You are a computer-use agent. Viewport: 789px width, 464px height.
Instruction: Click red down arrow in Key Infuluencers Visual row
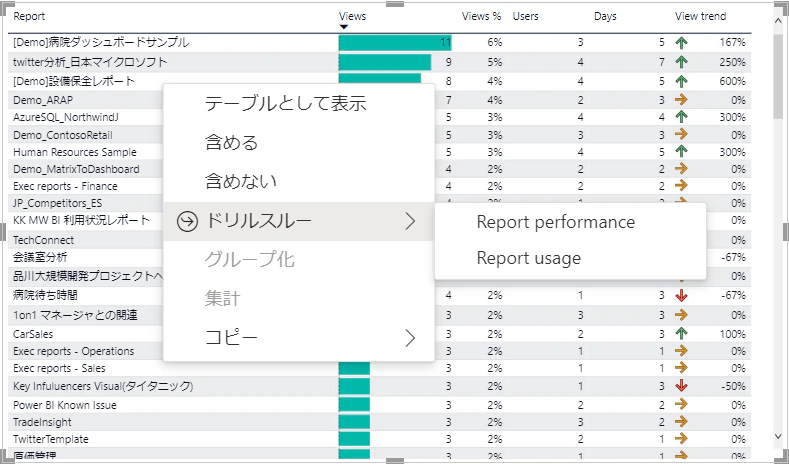681,386
